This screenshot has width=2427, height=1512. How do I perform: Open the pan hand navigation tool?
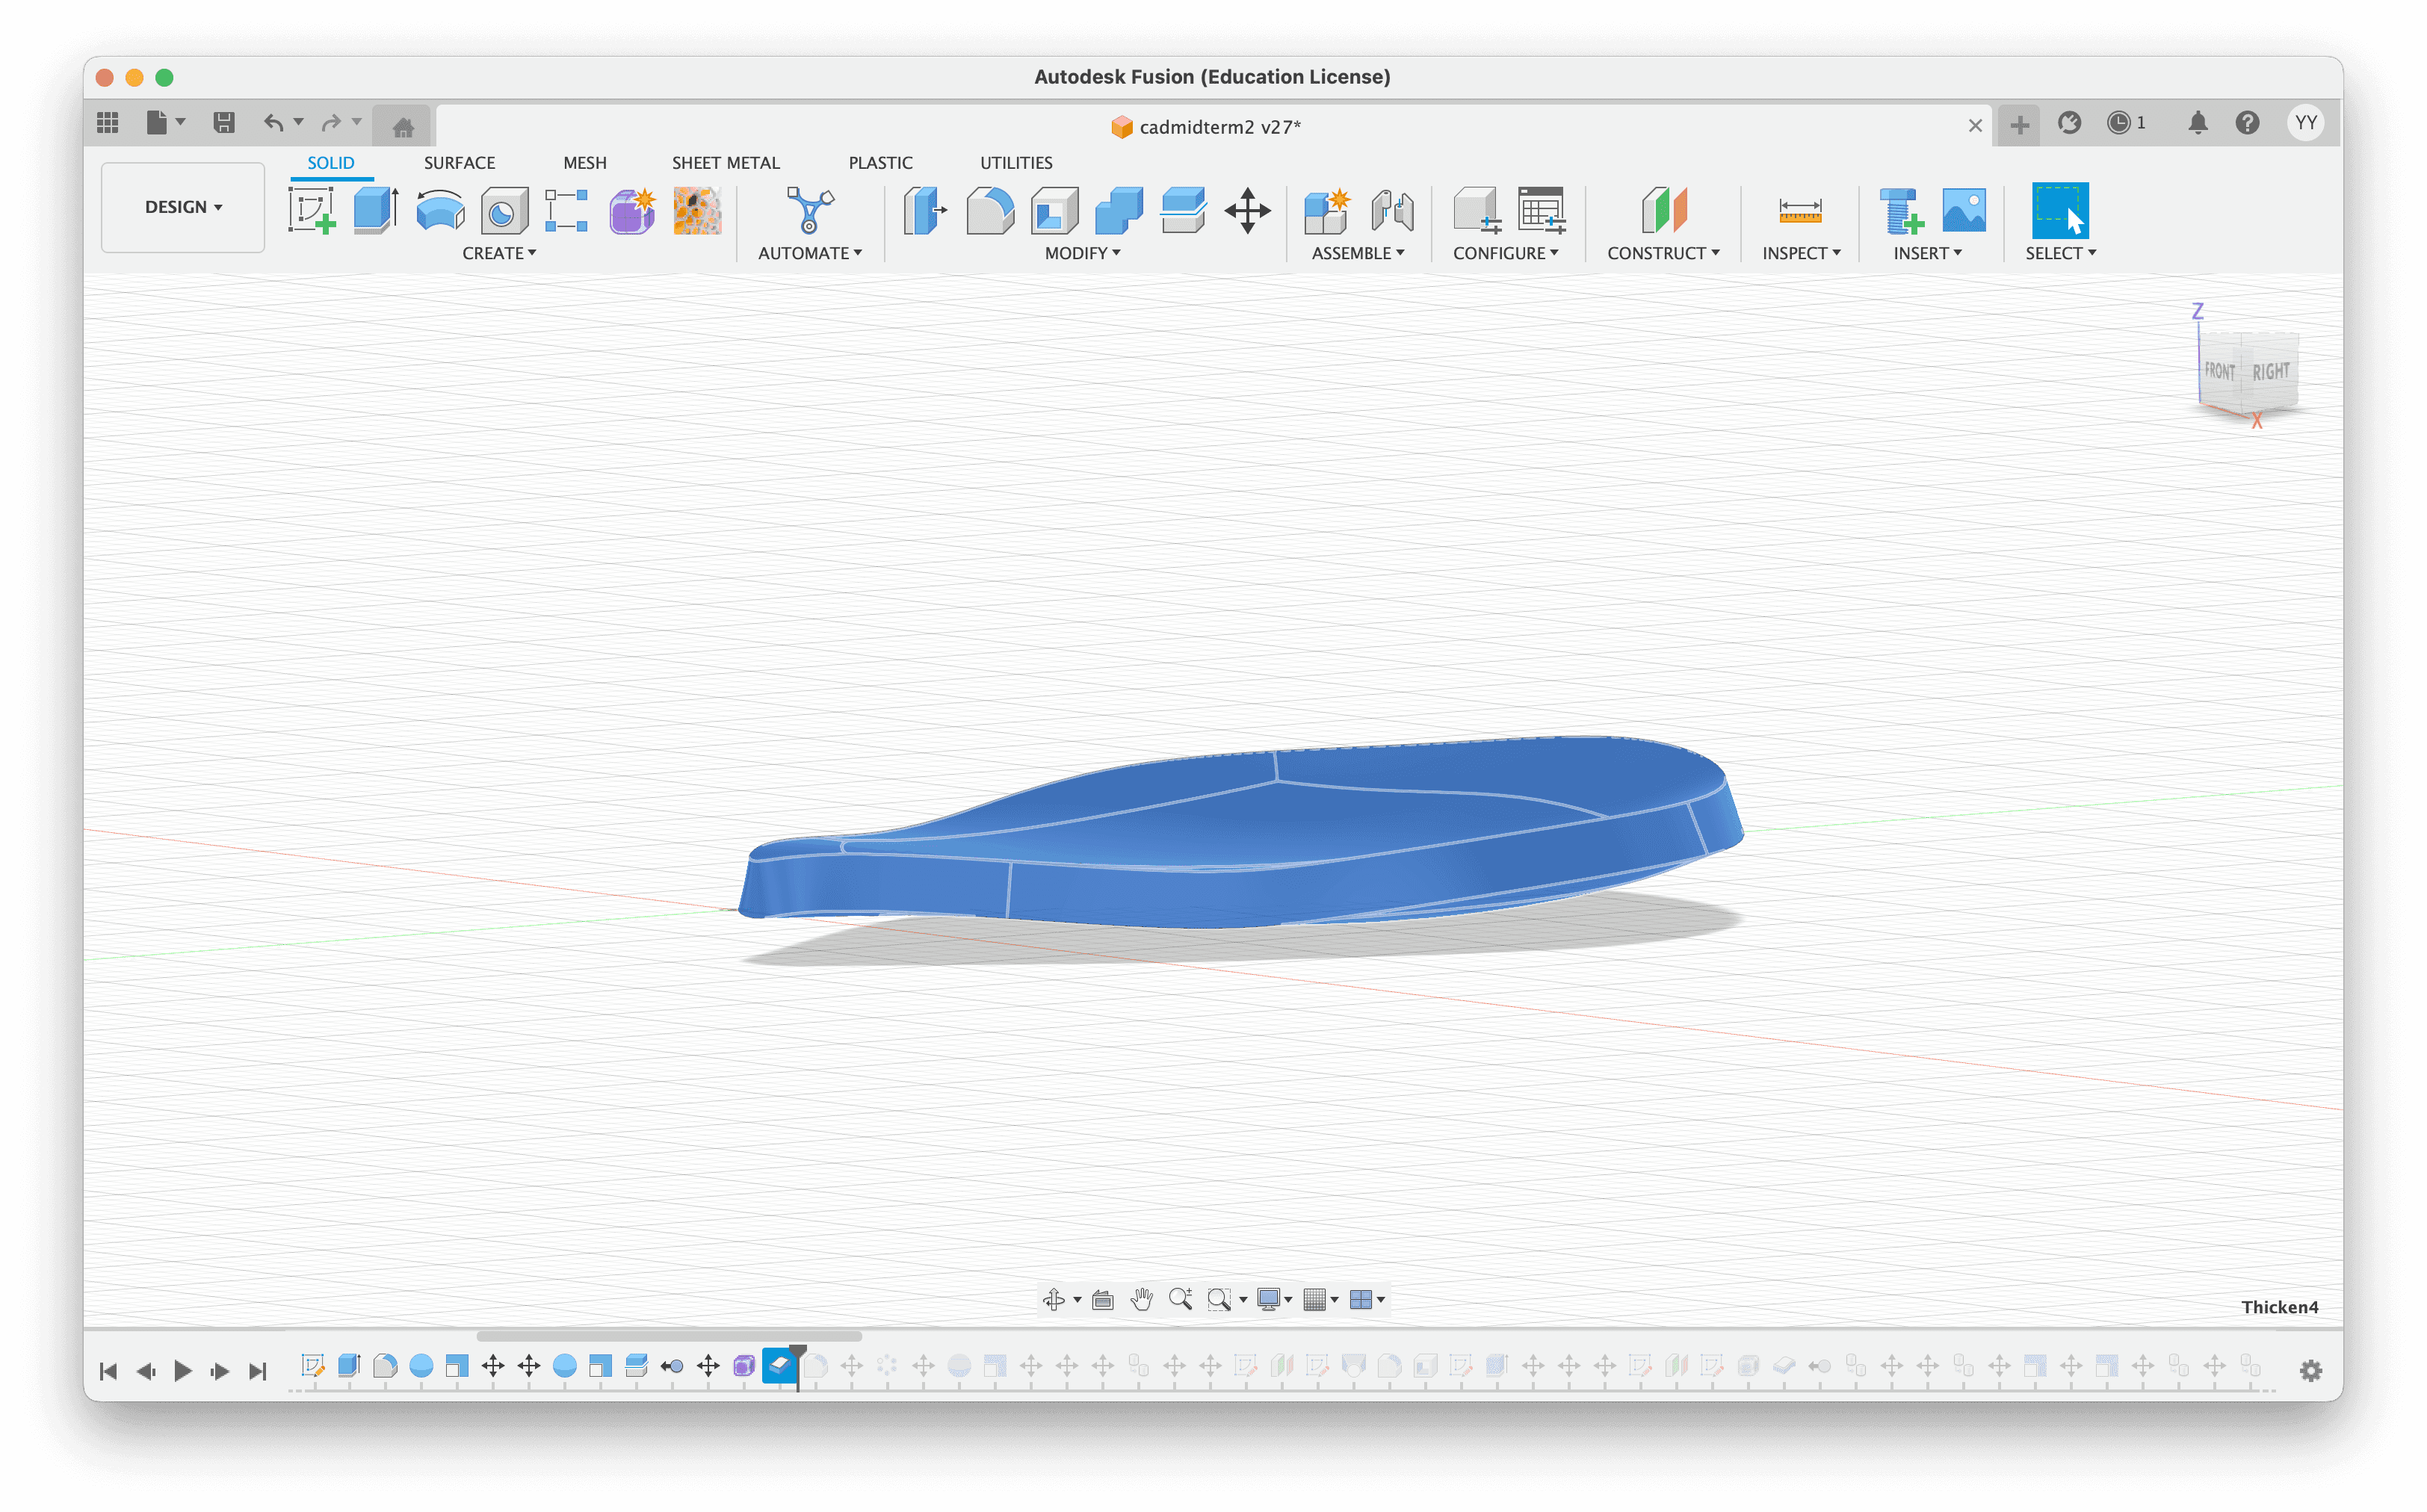point(1141,1299)
